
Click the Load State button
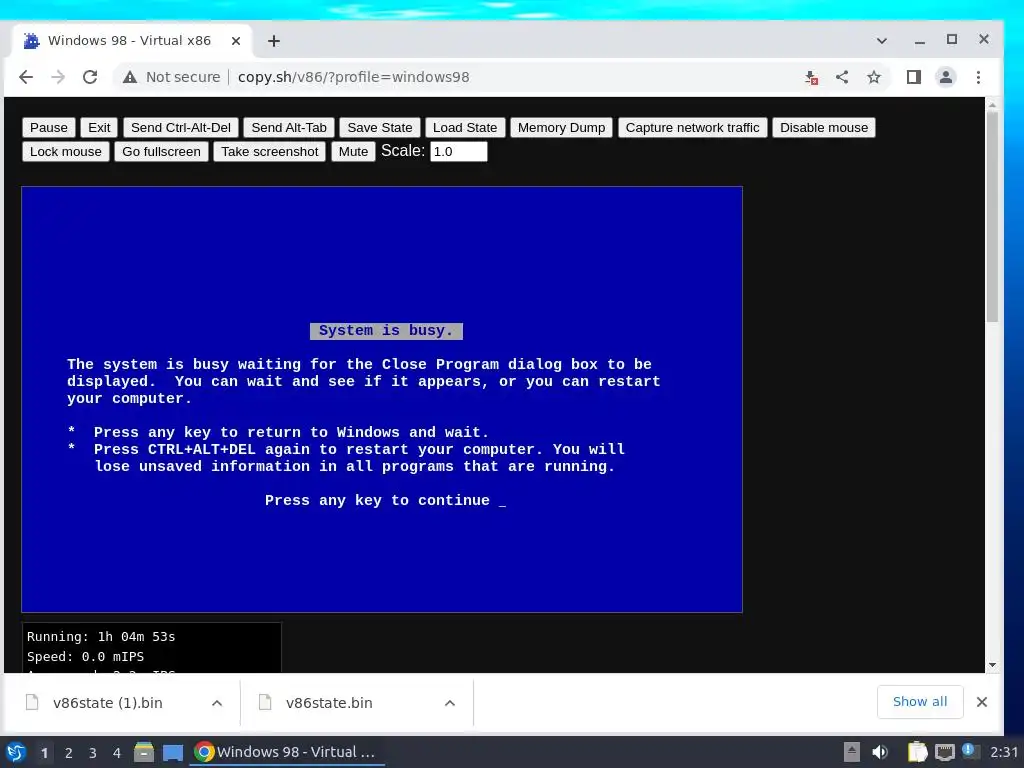[x=465, y=127]
